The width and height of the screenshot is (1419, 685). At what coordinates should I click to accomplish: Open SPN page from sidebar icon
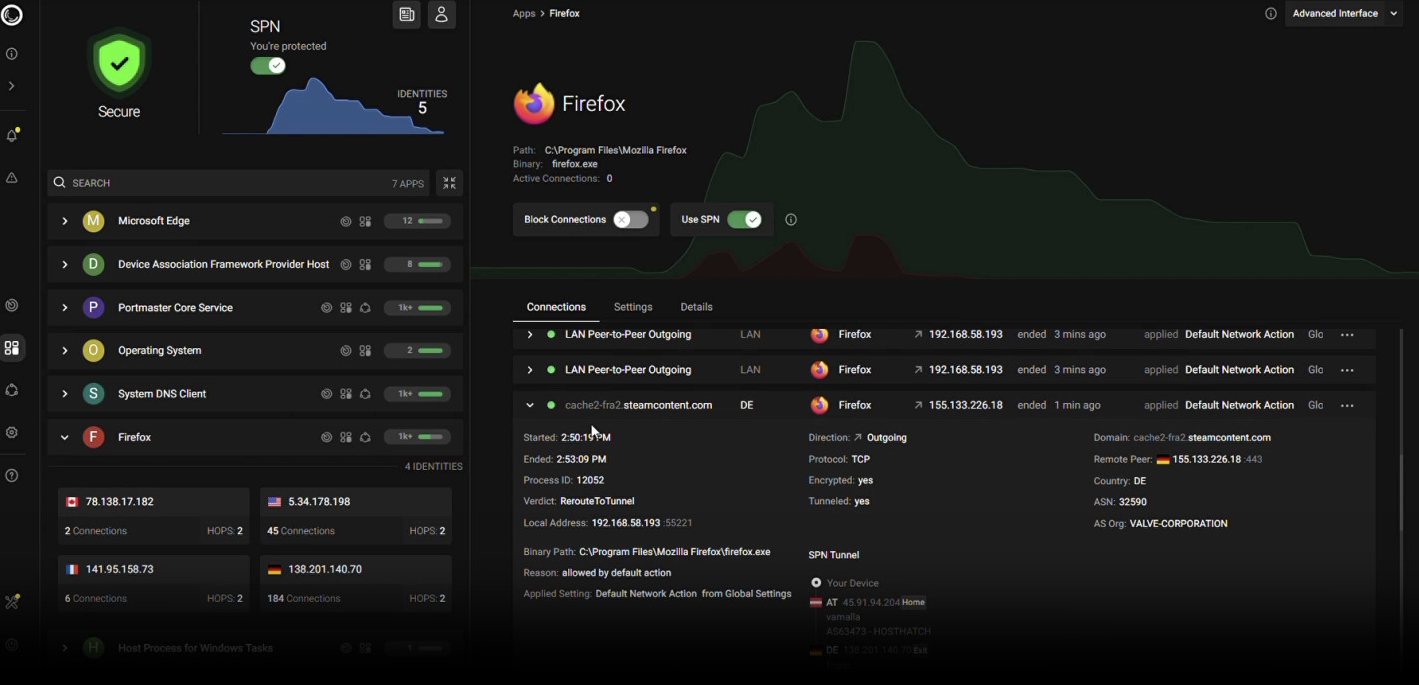12,390
